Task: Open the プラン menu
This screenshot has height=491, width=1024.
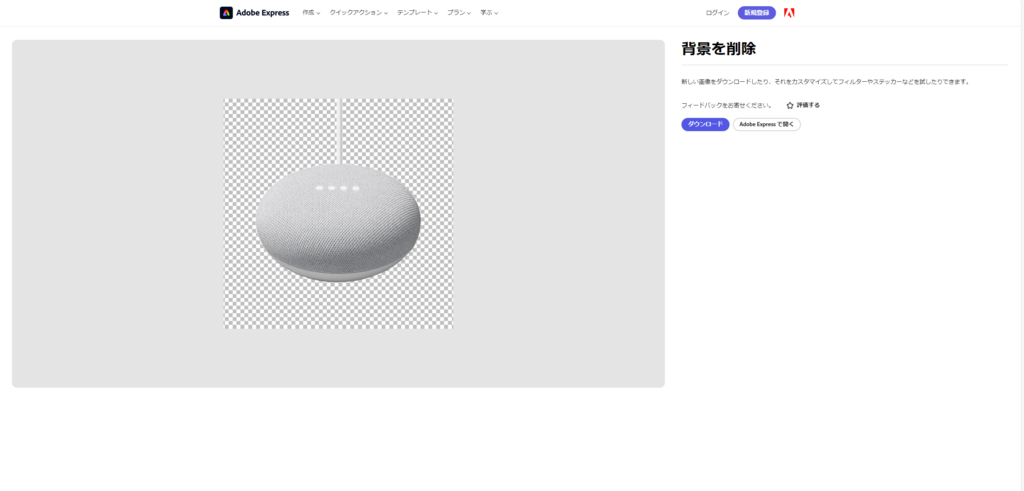Action: (459, 13)
